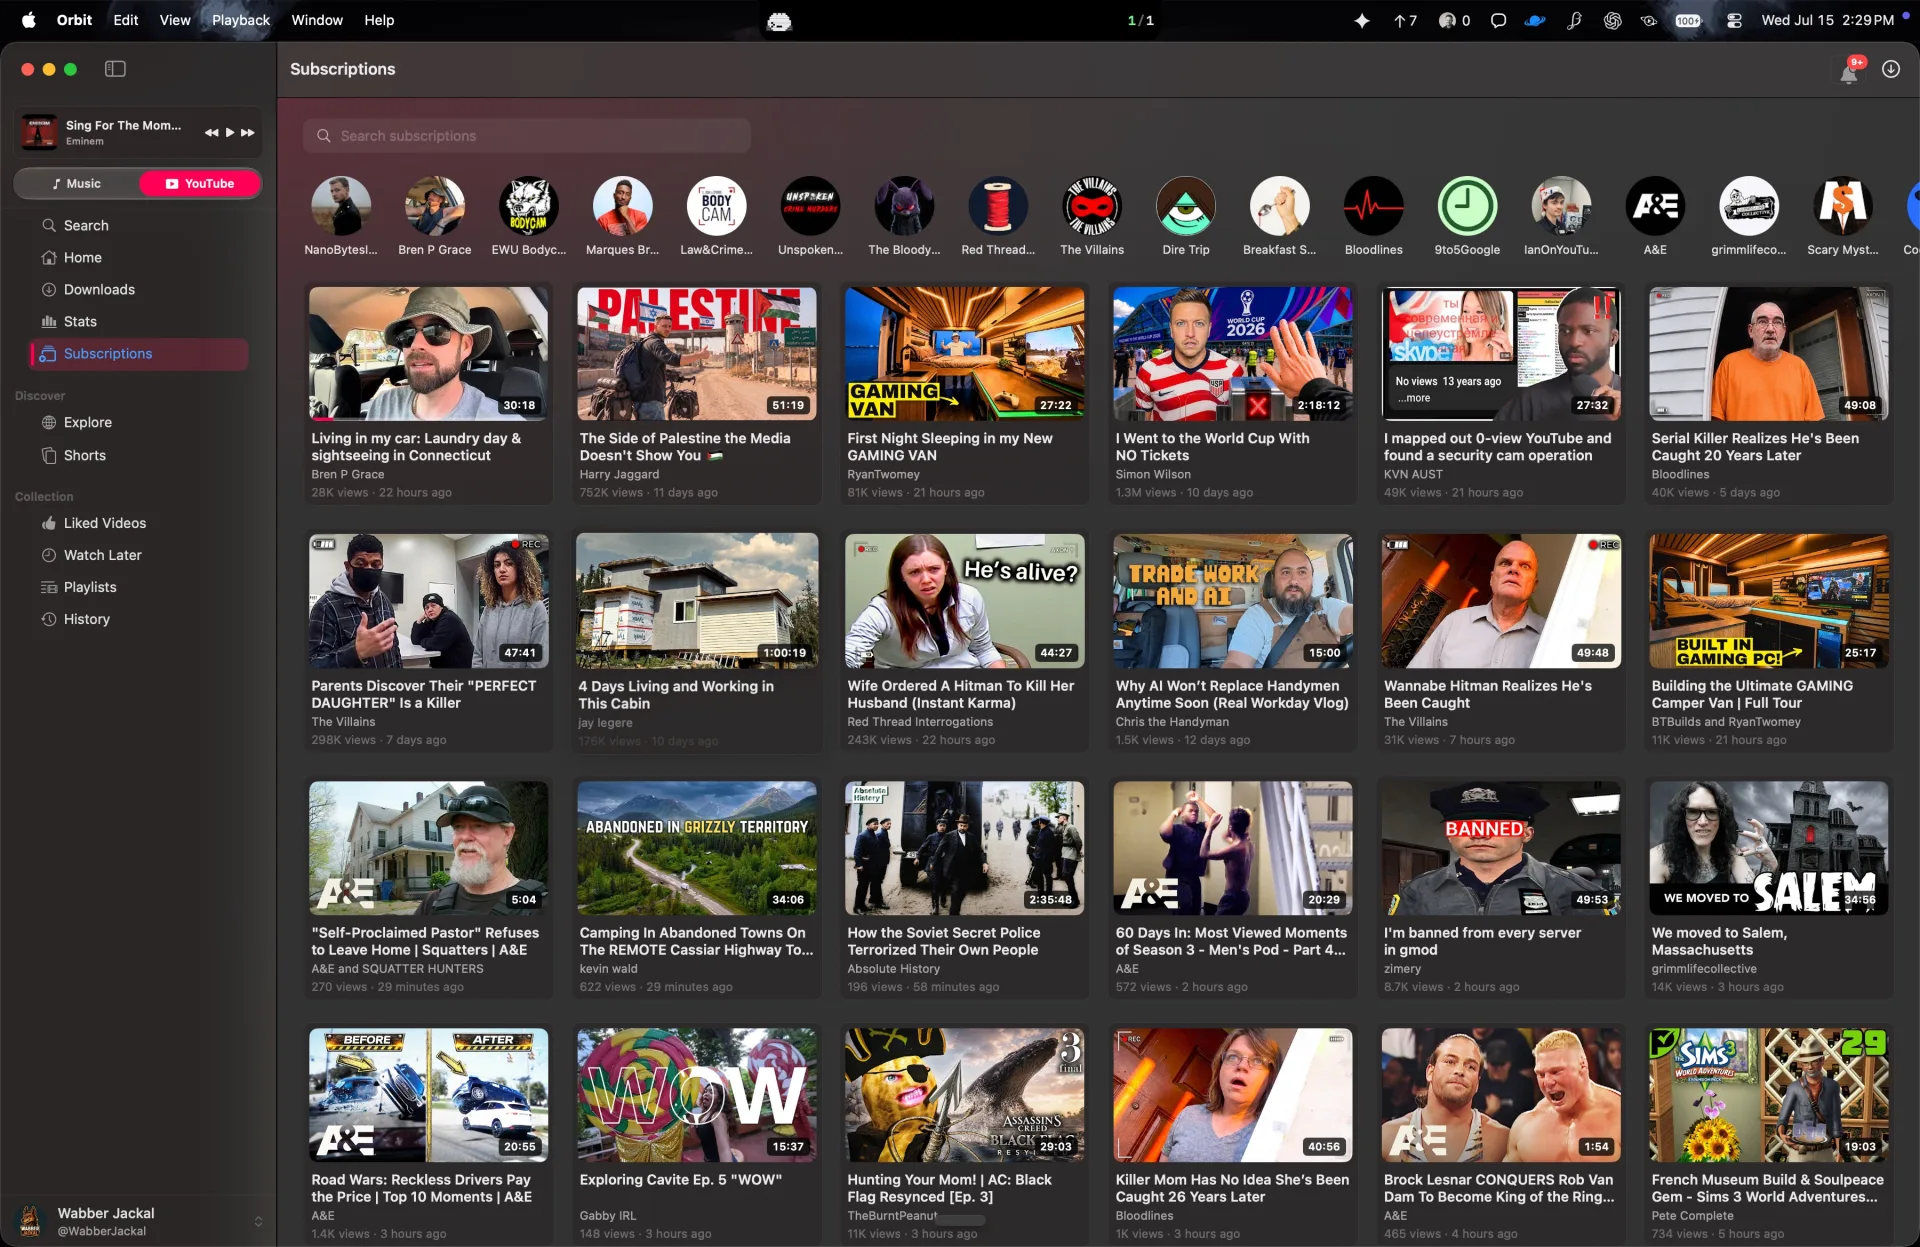Click Sing For The Moment track title
Image resolution: width=1920 pixels, height=1247 pixels.
pyautogui.click(x=123, y=125)
